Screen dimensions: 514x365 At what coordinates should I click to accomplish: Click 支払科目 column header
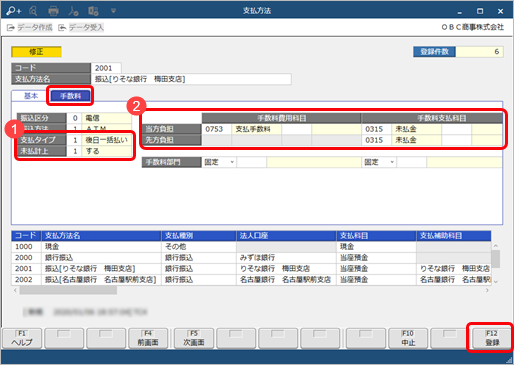(x=376, y=236)
